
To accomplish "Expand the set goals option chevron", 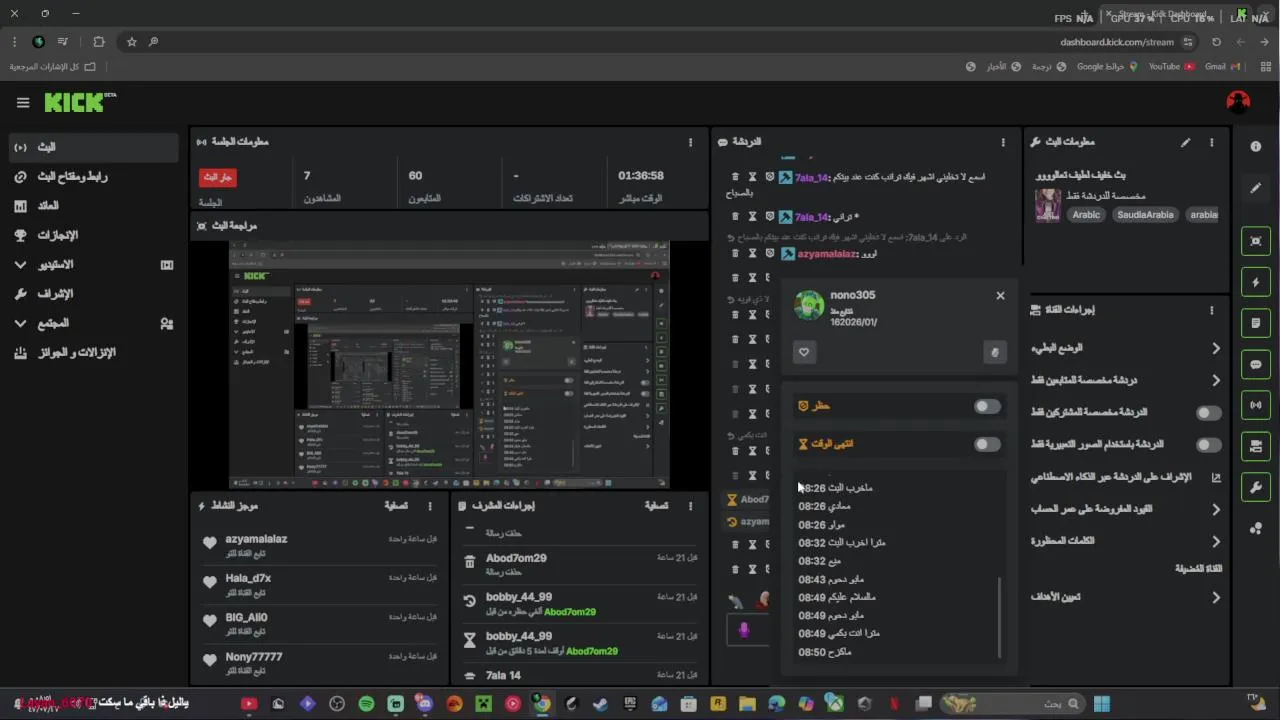I will 1216,597.
